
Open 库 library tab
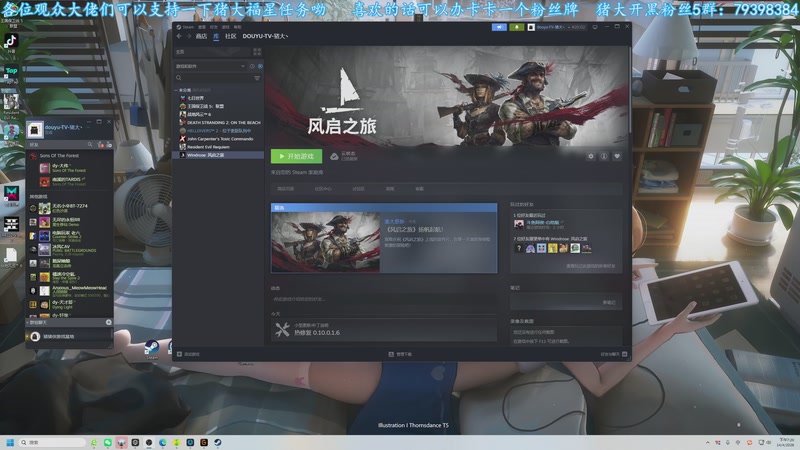[216, 36]
